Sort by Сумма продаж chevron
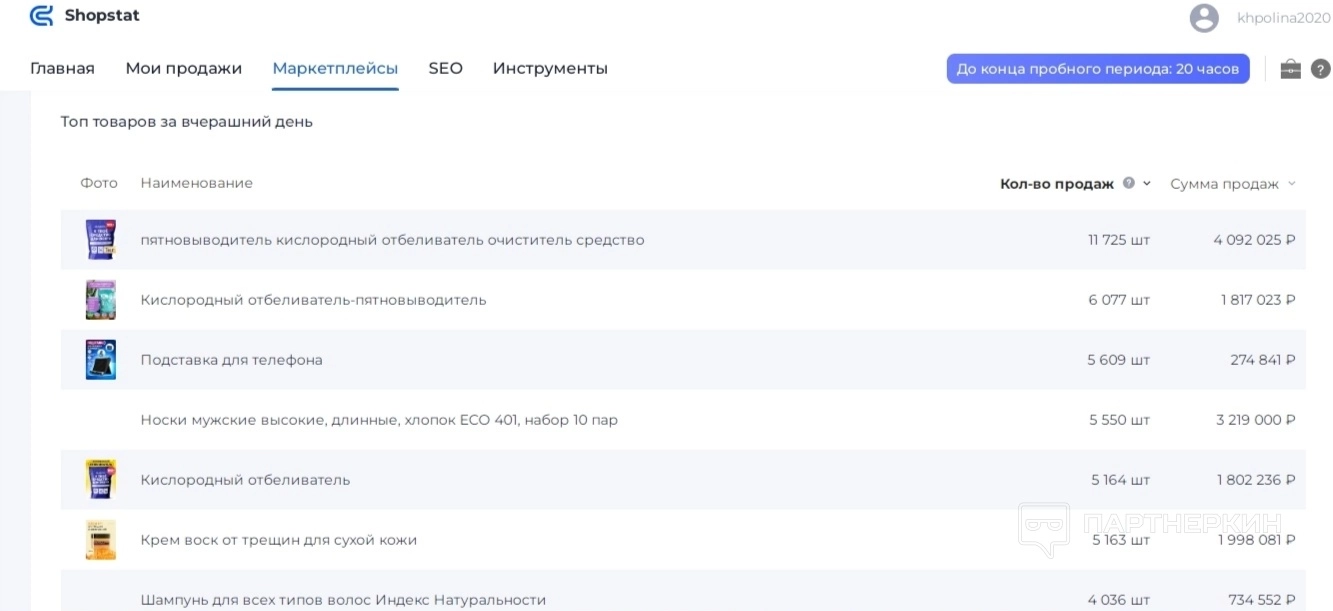1333x611 pixels. [x=1291, y=183]
